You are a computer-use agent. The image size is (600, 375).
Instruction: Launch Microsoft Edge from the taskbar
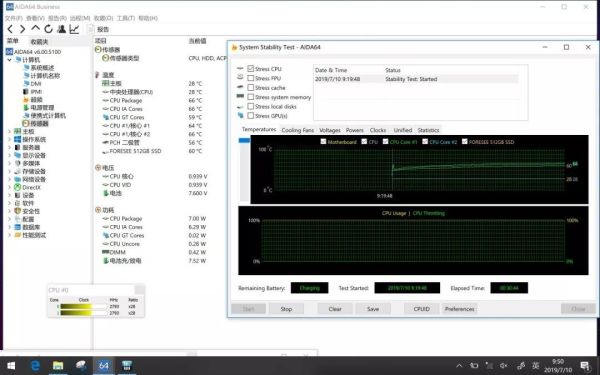pos(35,366)
